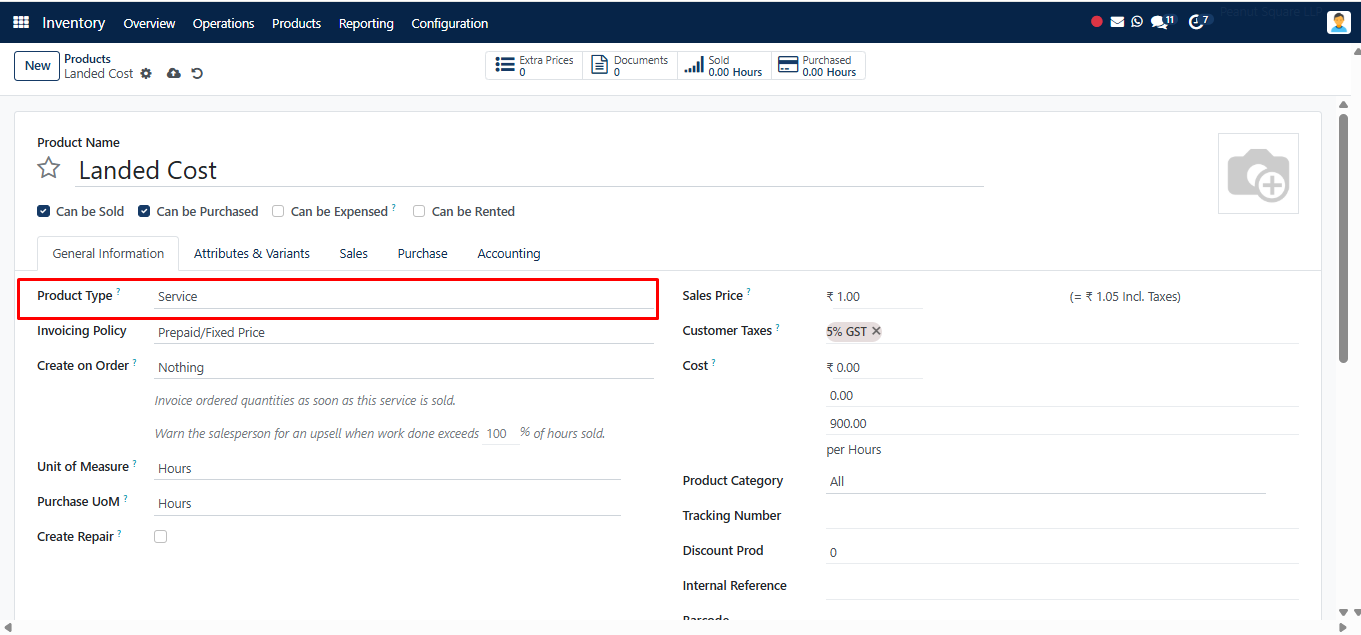Open the Product Category dropdown showing All
This screenshot has height=635, width=1361.
1046,482
